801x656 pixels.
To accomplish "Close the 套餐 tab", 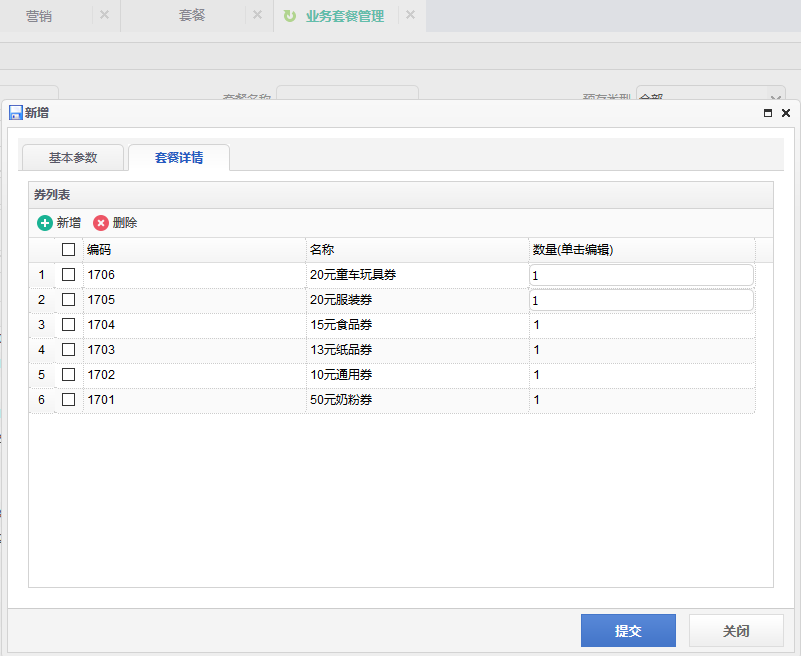I will point(257,15).
